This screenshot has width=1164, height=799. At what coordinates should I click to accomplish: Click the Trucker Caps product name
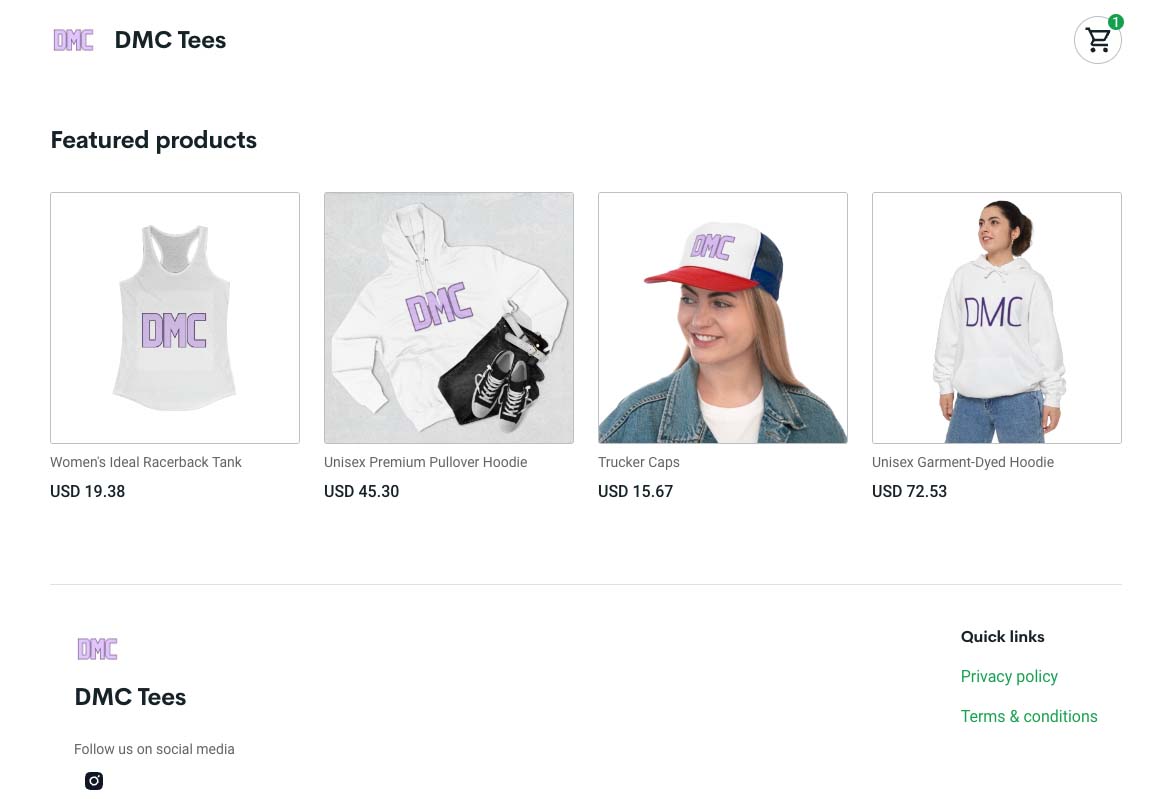pyautogui.click(x=639, y=462)
